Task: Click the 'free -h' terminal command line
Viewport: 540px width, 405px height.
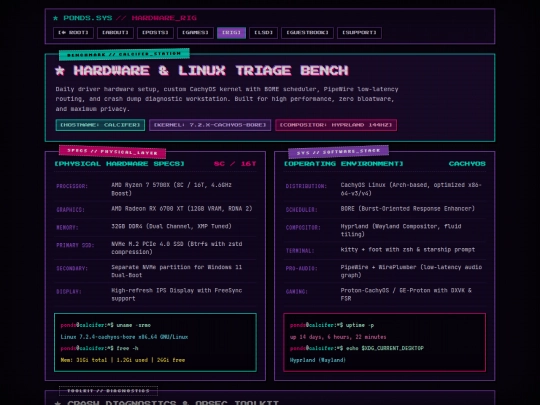Action: click(100, 348)
